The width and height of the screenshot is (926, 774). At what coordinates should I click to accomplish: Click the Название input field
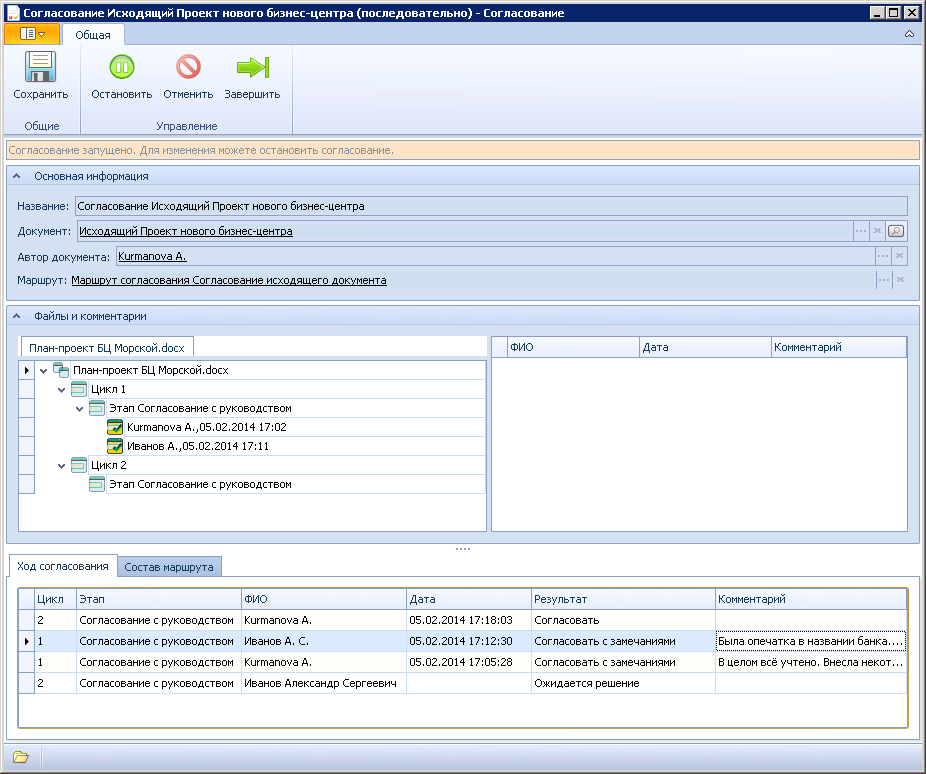[x=491, y=206]
